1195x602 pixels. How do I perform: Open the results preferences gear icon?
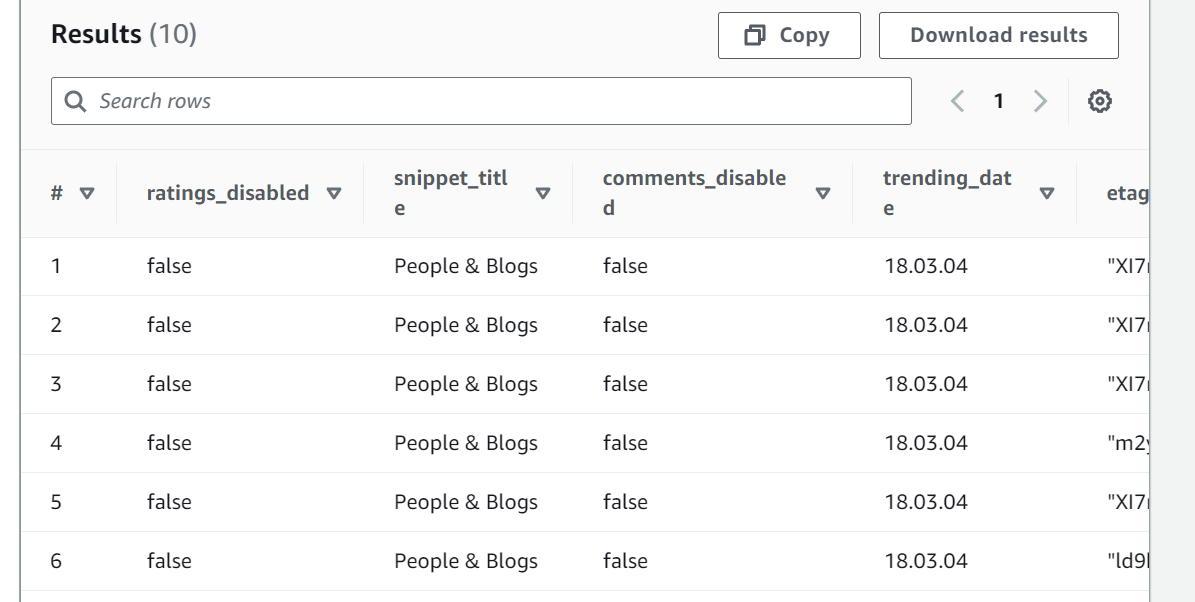pyautogui.click(x=1099, y=100)
